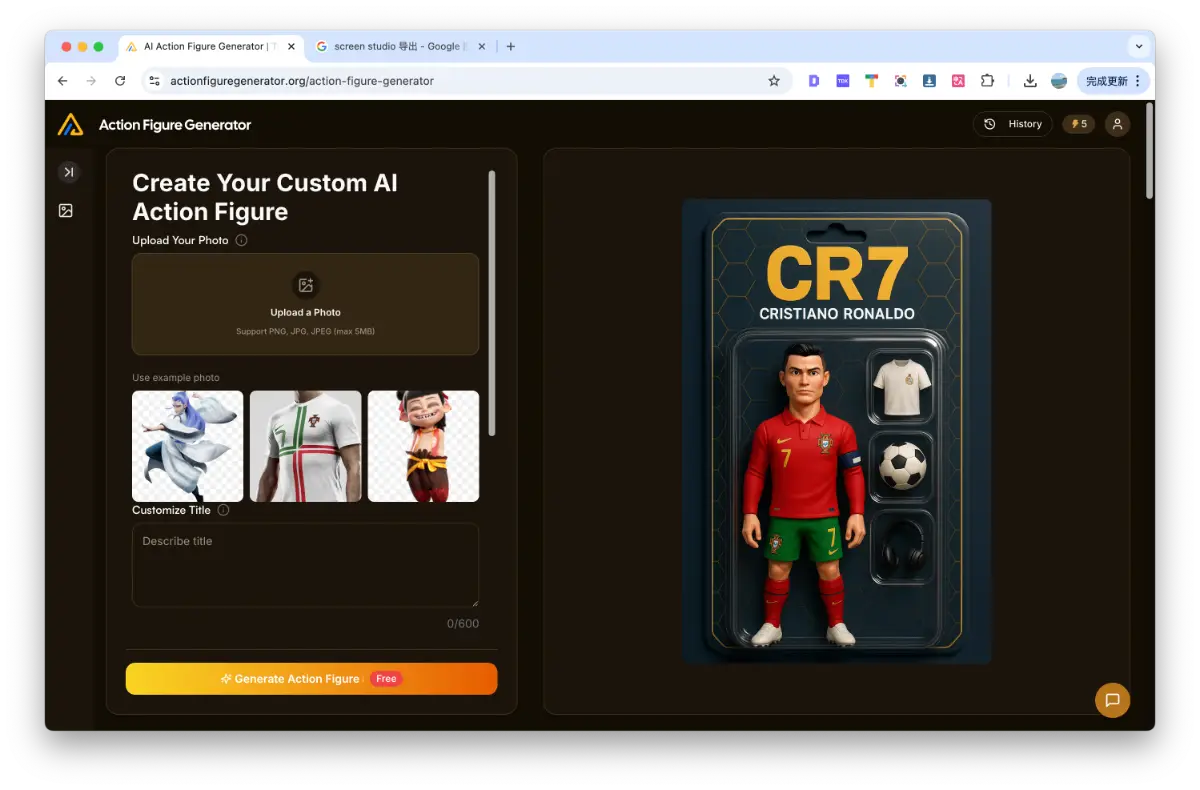Open the browser Downloads icon
The height and width of the screenshot is (790, 1200).
point(1030,81)
